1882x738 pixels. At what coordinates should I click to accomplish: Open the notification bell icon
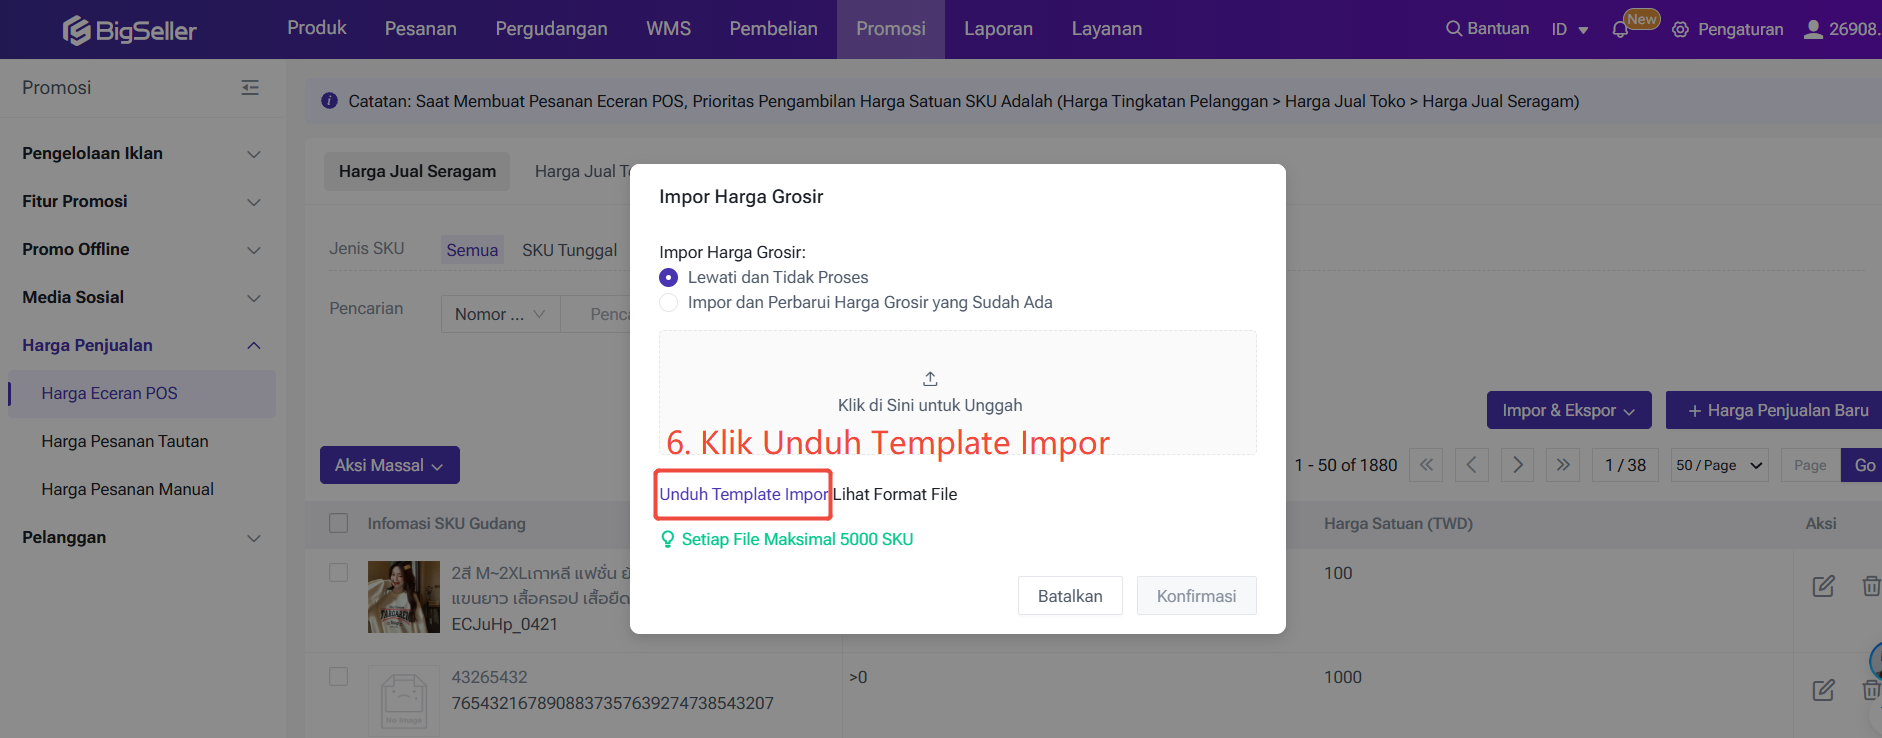(x=1620, y=30)
